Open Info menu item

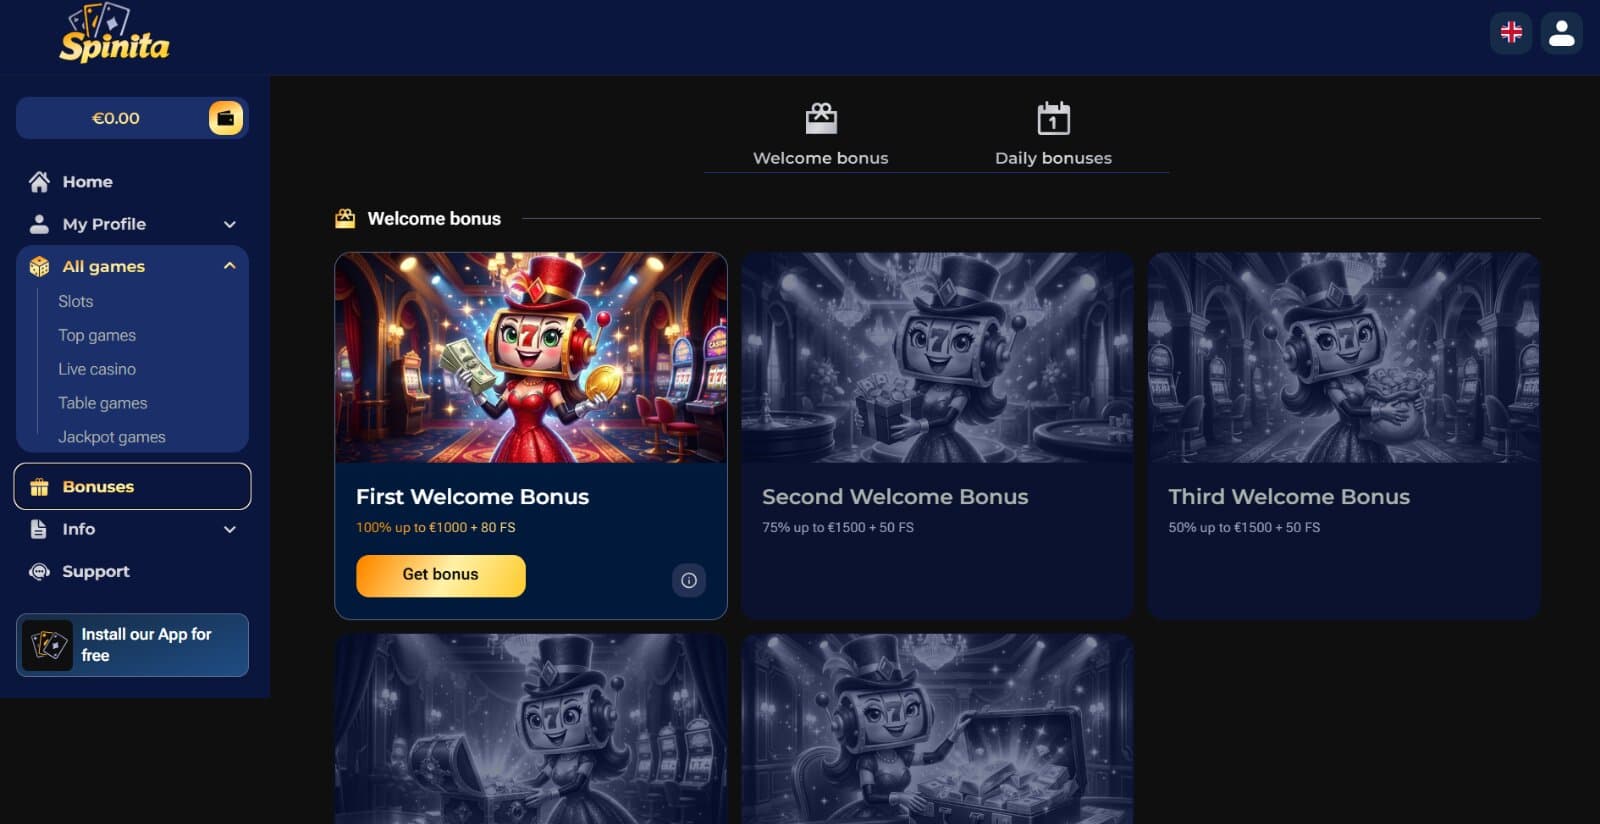point(132,529)
